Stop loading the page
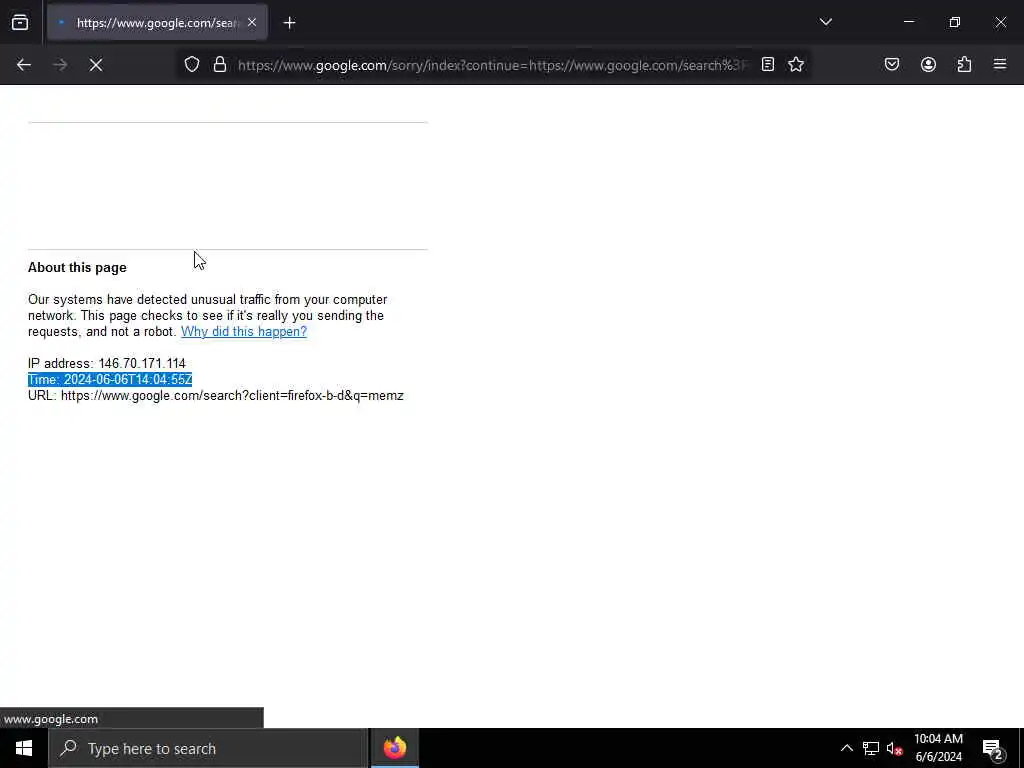The width and height of the screenshot is (1024, 768). [96, 65]
